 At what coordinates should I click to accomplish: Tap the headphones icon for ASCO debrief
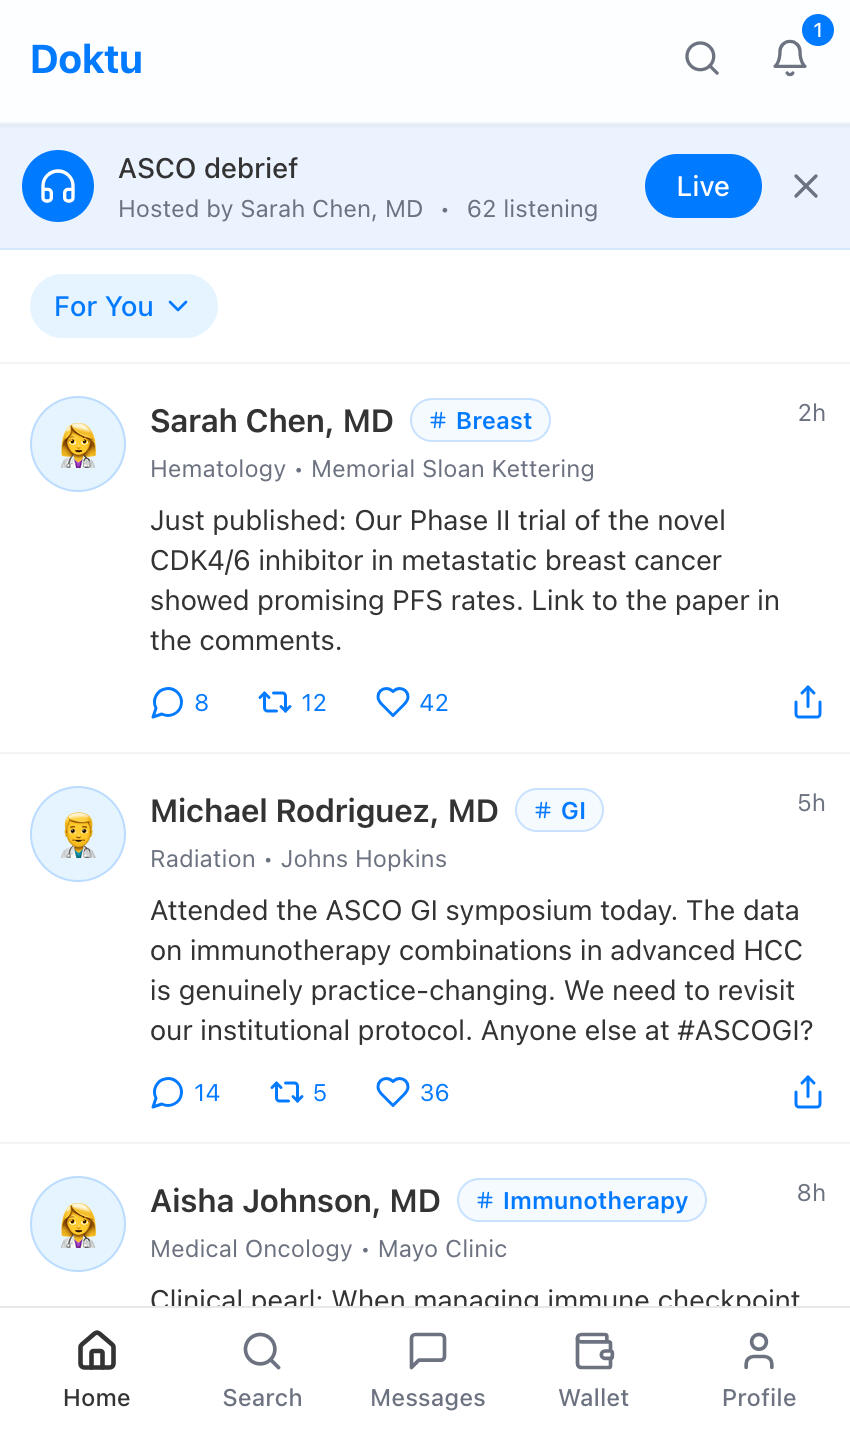[58, 186]
